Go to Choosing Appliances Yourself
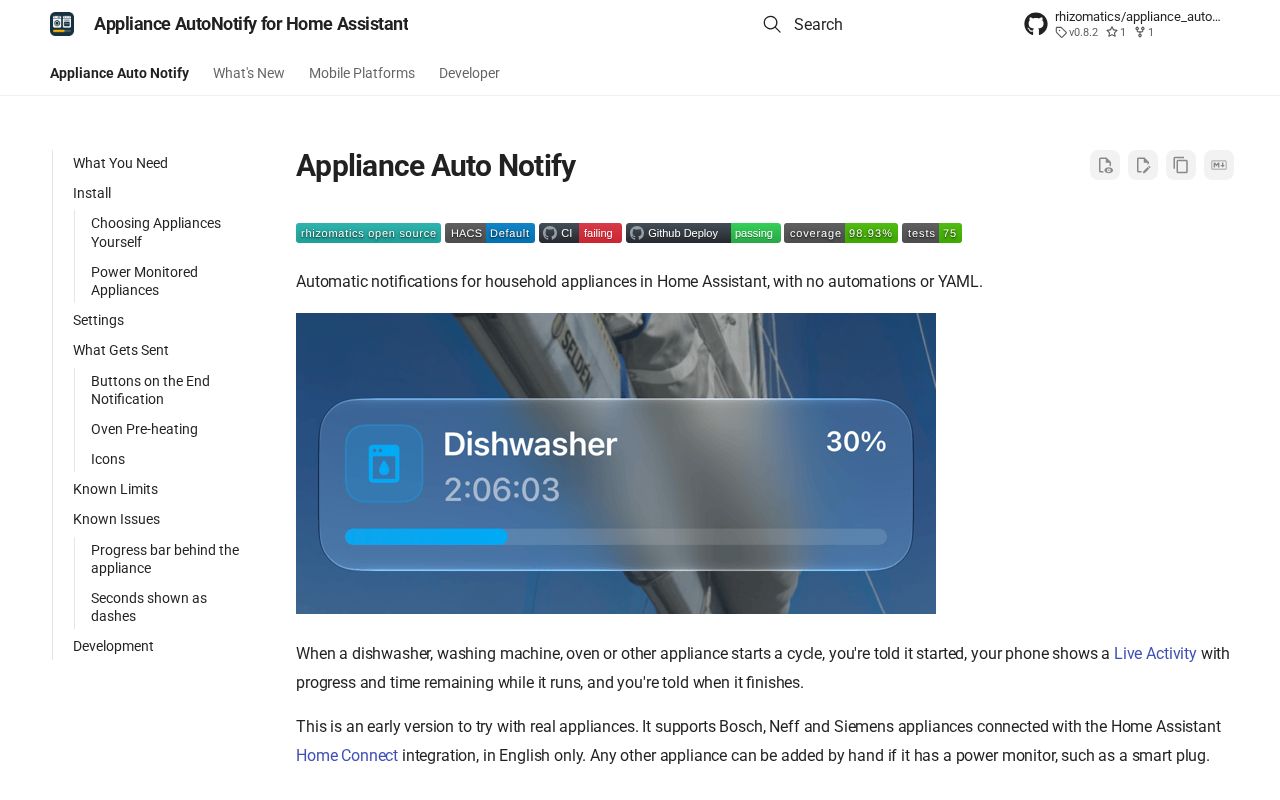 point(156,233)
